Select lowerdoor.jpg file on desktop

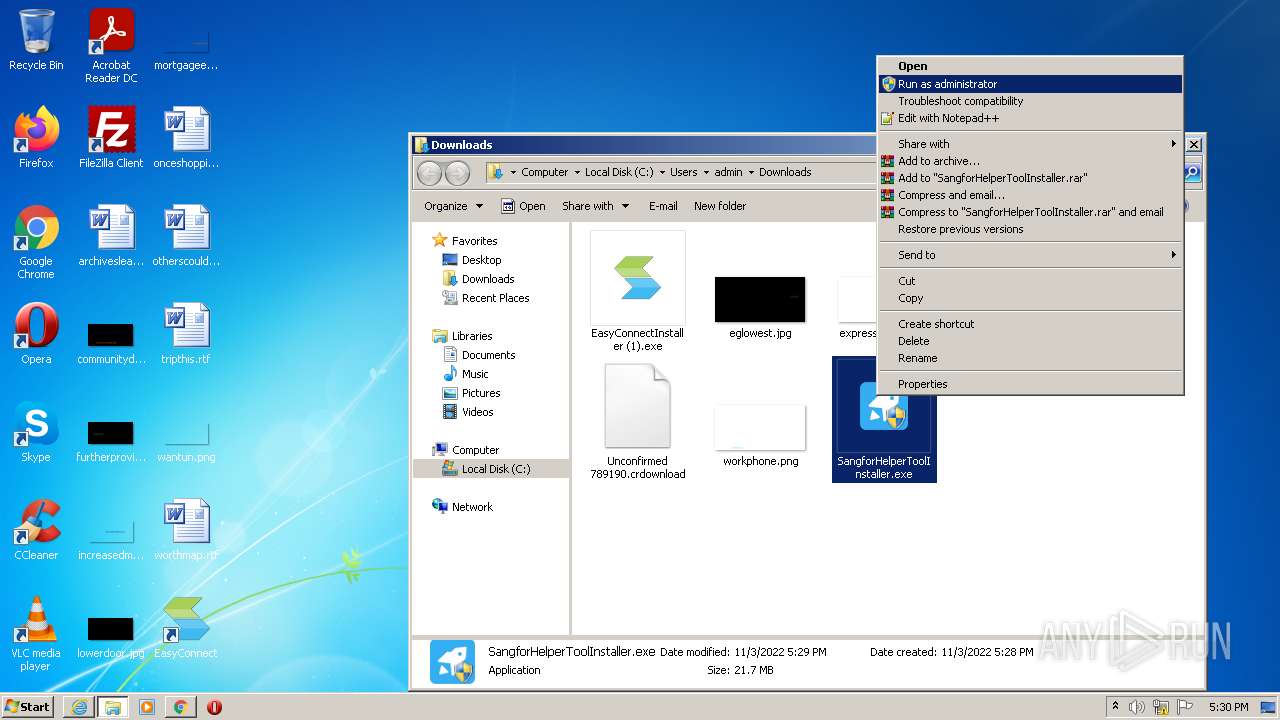[x=111, y=636]
